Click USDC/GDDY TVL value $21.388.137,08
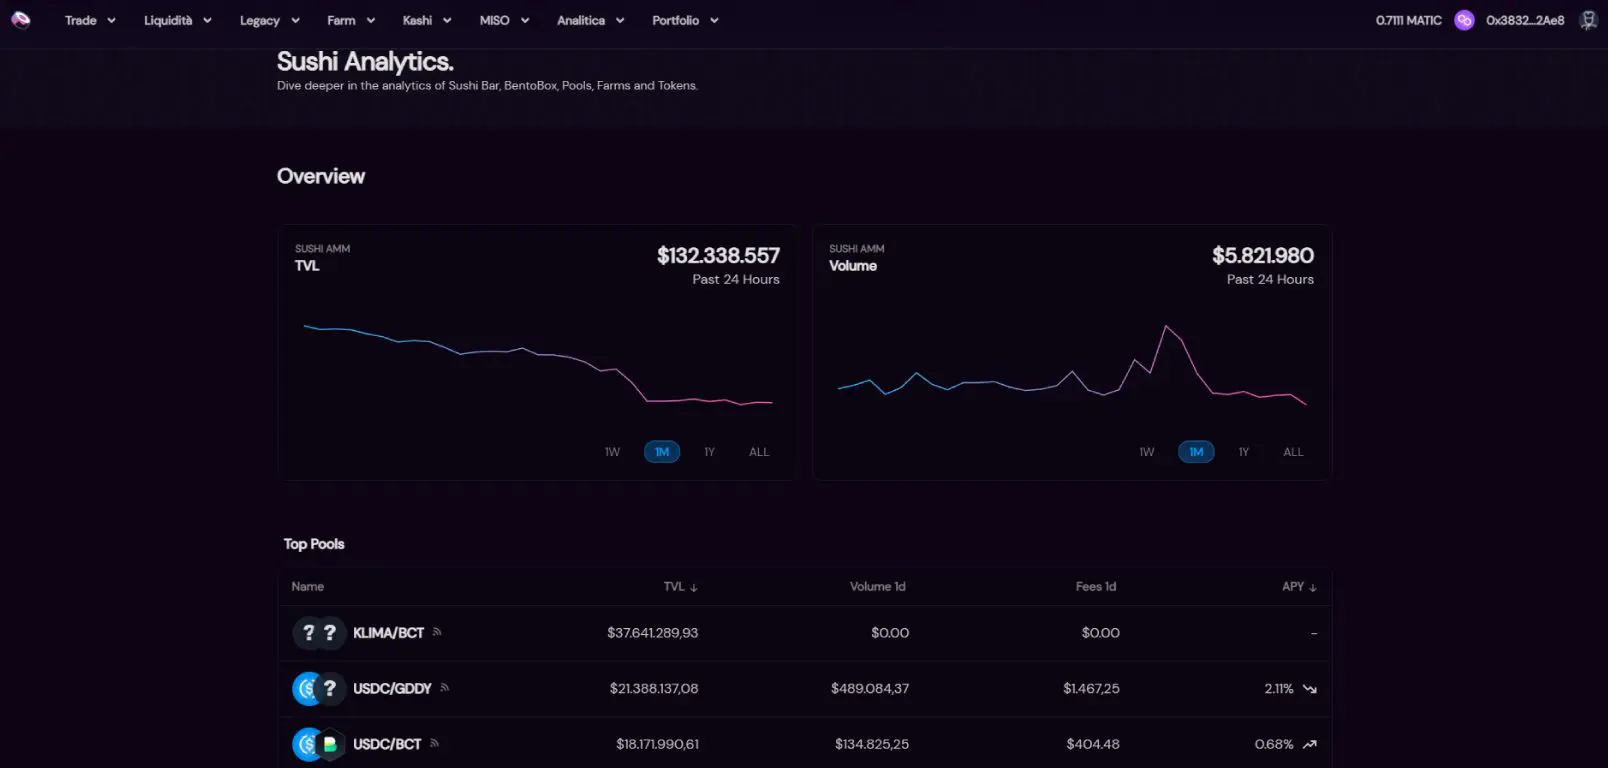Screen dimensions: 1608x768 coord(654,689)
